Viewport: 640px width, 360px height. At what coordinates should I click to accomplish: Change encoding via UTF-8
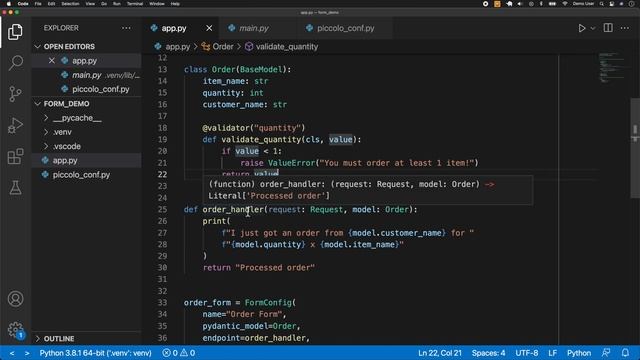[x=527, y=353]
